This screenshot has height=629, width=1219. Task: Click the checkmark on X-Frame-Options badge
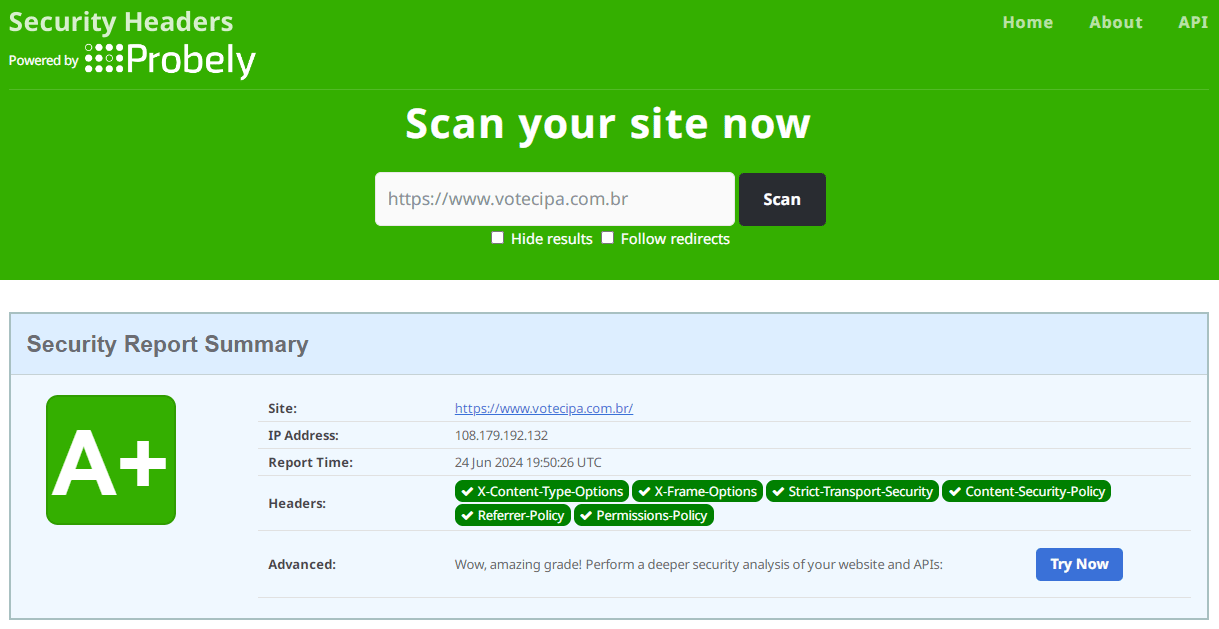(648, 491)
